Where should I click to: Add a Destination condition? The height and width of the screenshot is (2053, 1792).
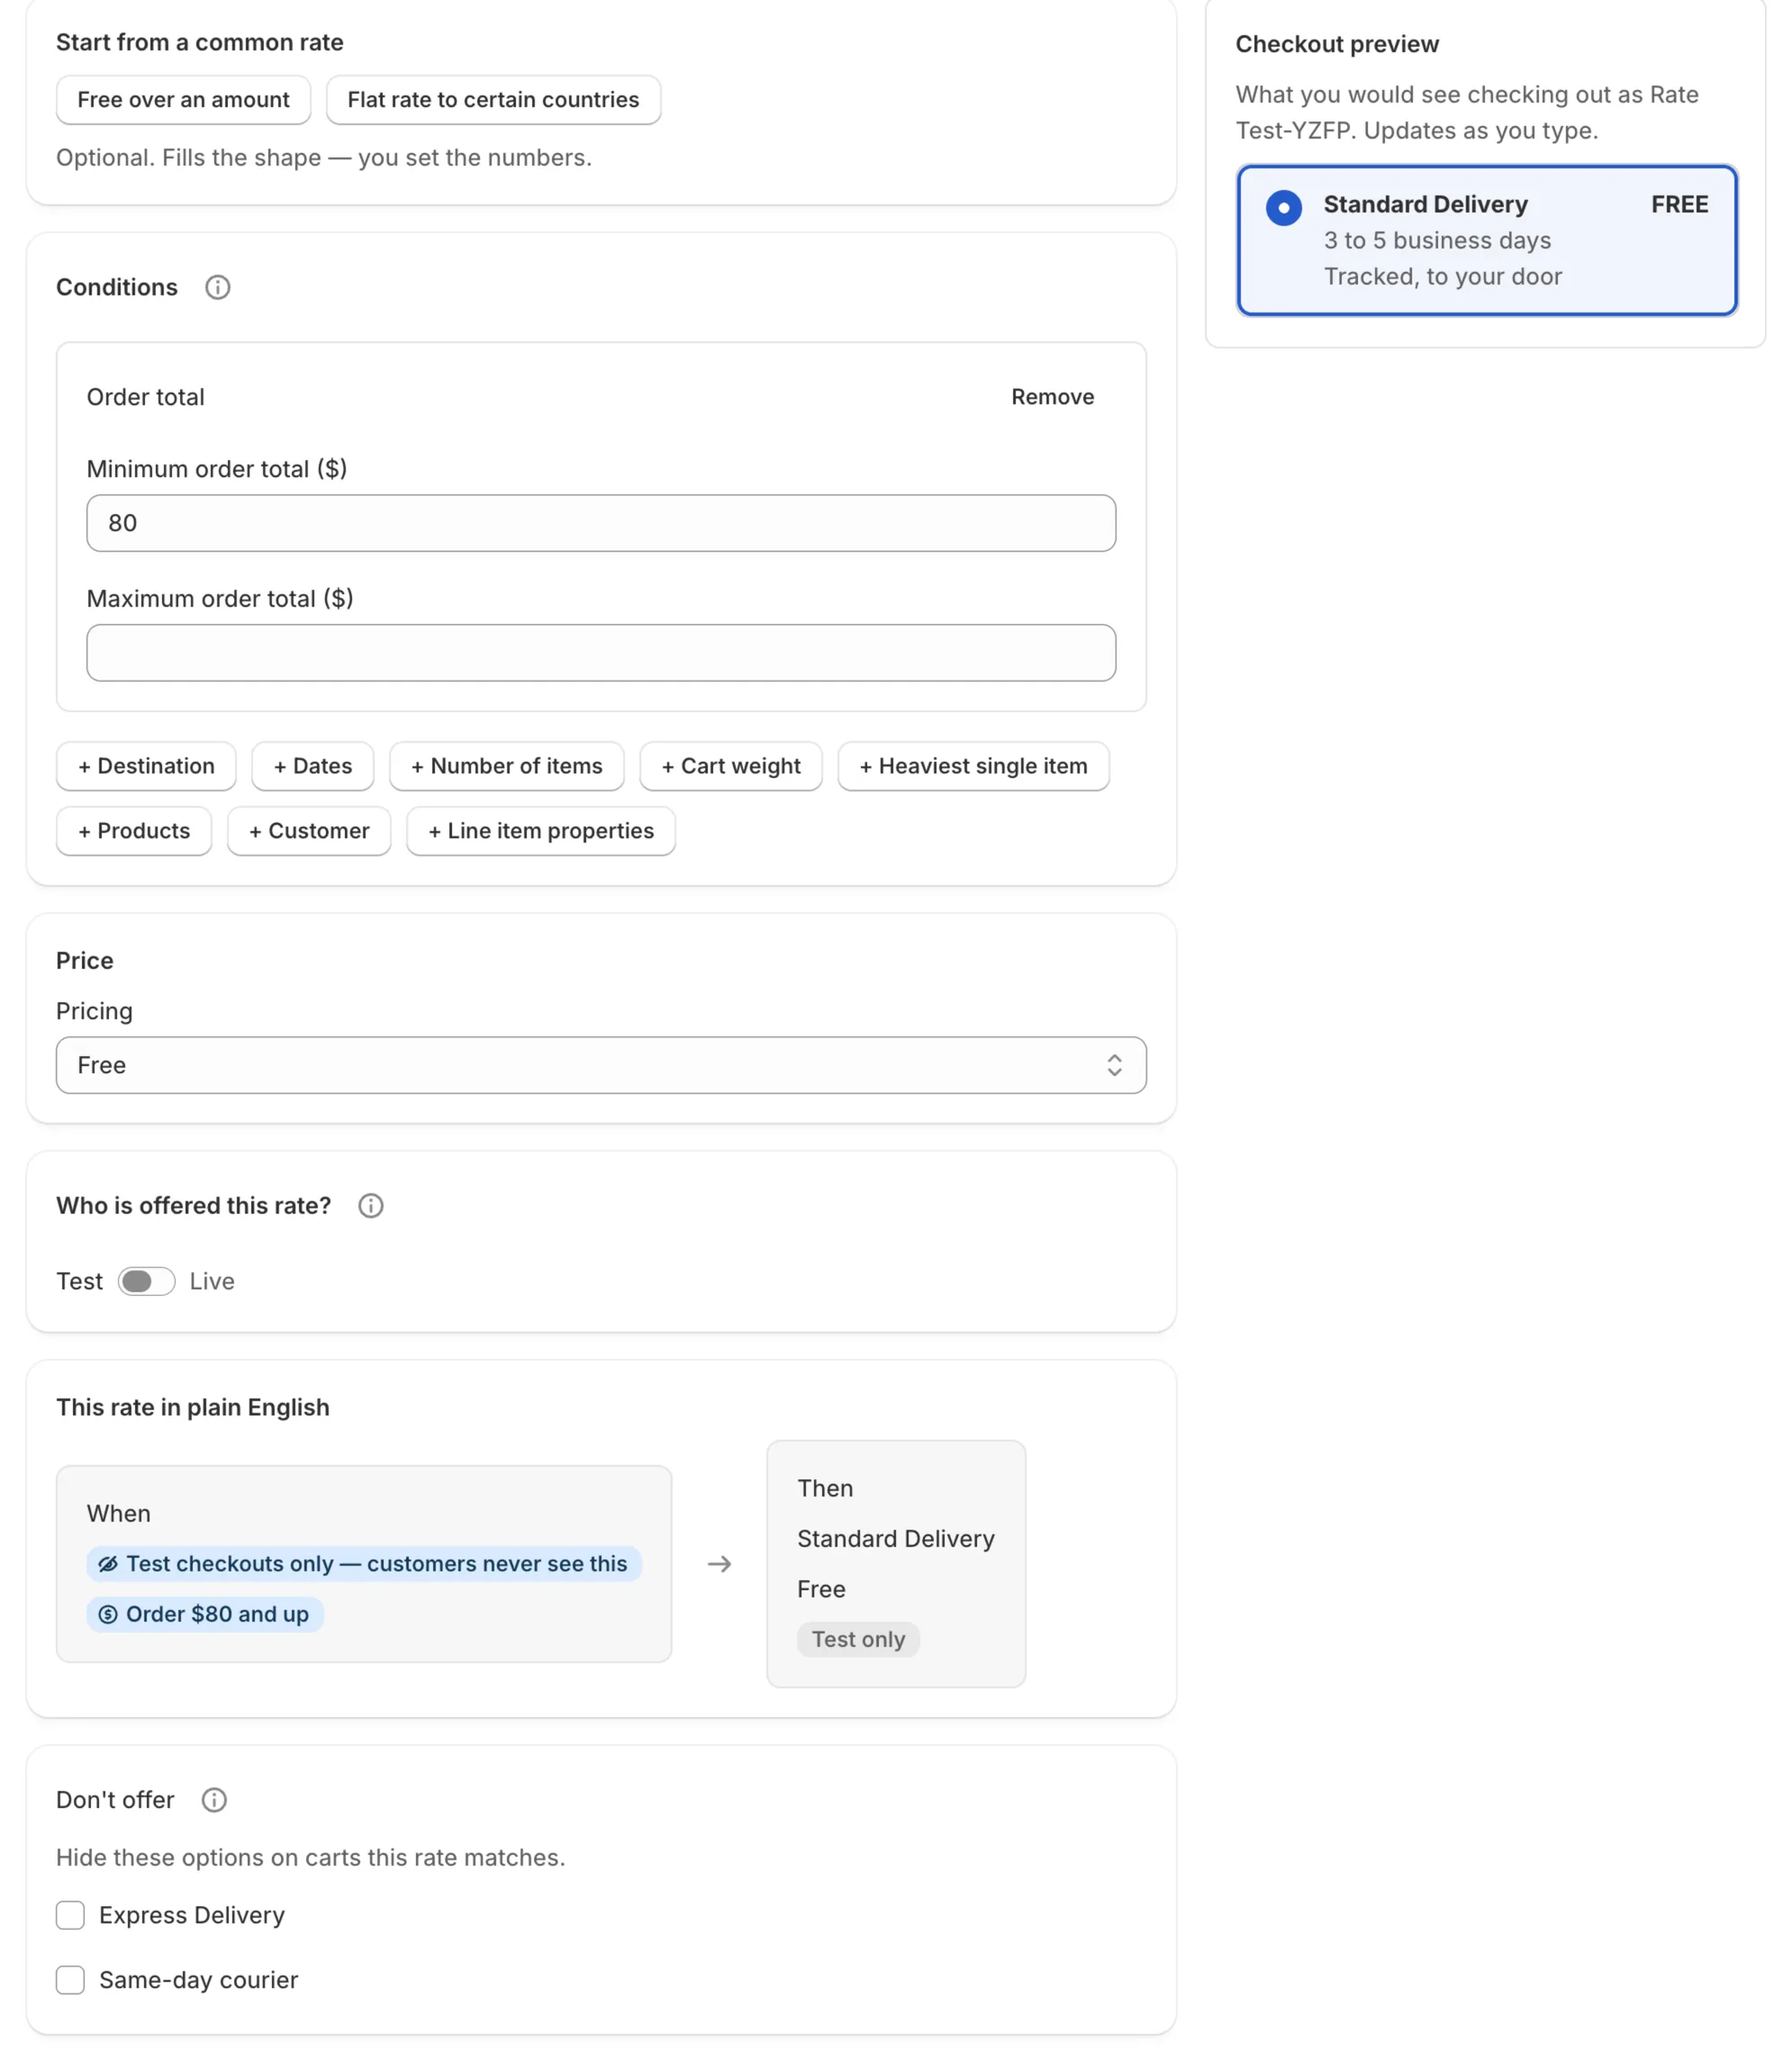(x=146, y=766)
